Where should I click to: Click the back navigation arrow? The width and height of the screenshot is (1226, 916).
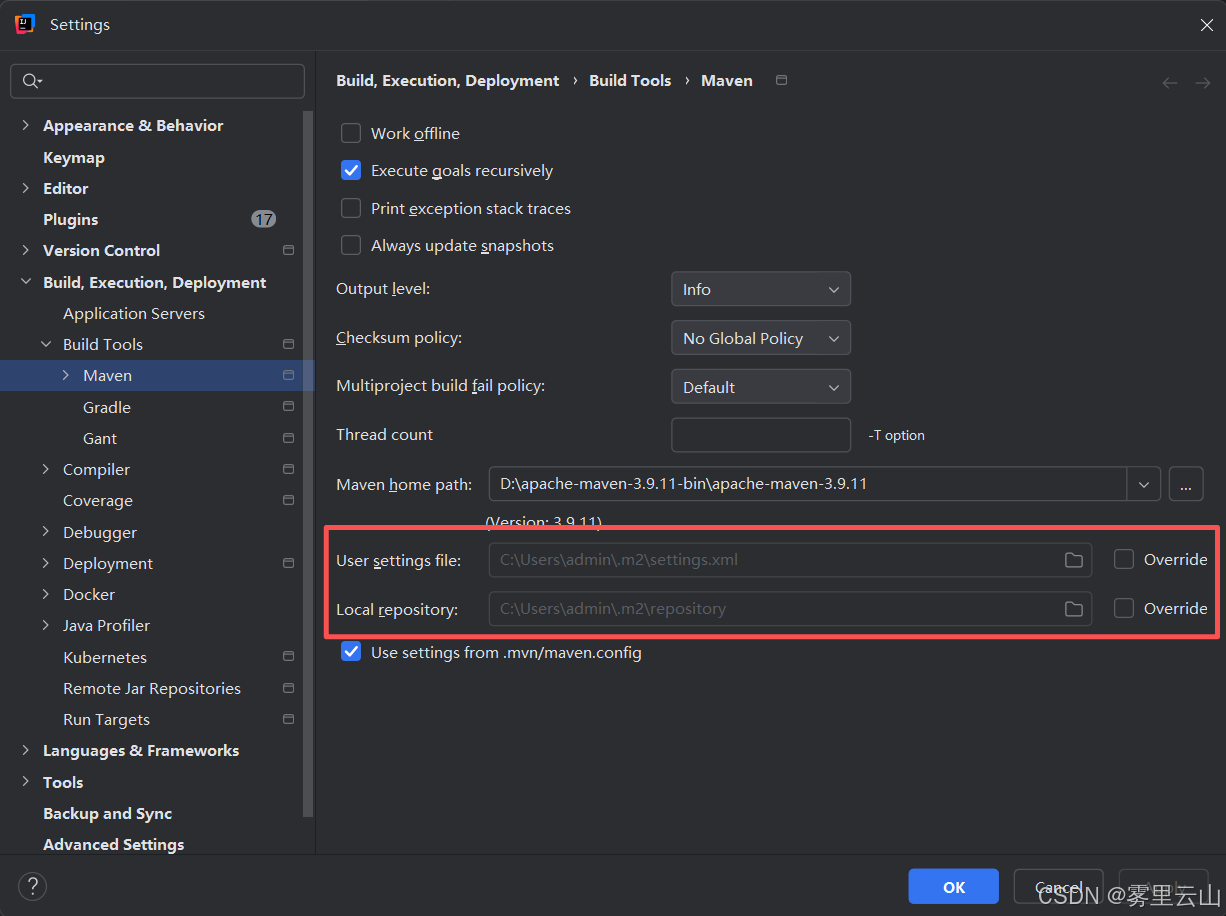click(x=1170, y=82)
